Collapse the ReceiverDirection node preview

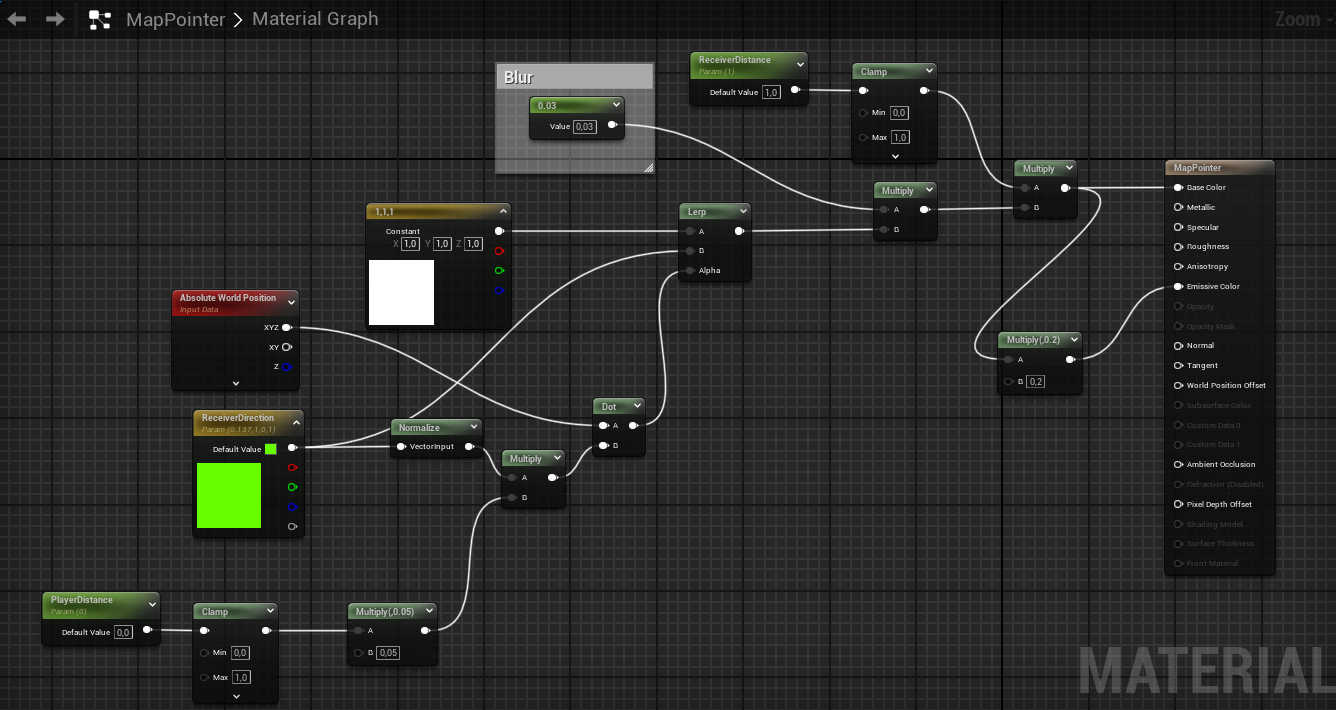297,418
